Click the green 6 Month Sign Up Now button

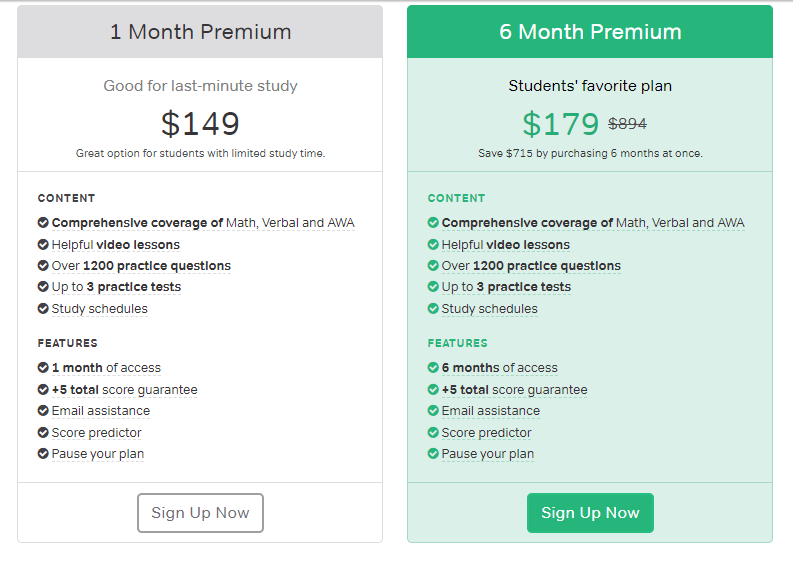coord(590,513)
